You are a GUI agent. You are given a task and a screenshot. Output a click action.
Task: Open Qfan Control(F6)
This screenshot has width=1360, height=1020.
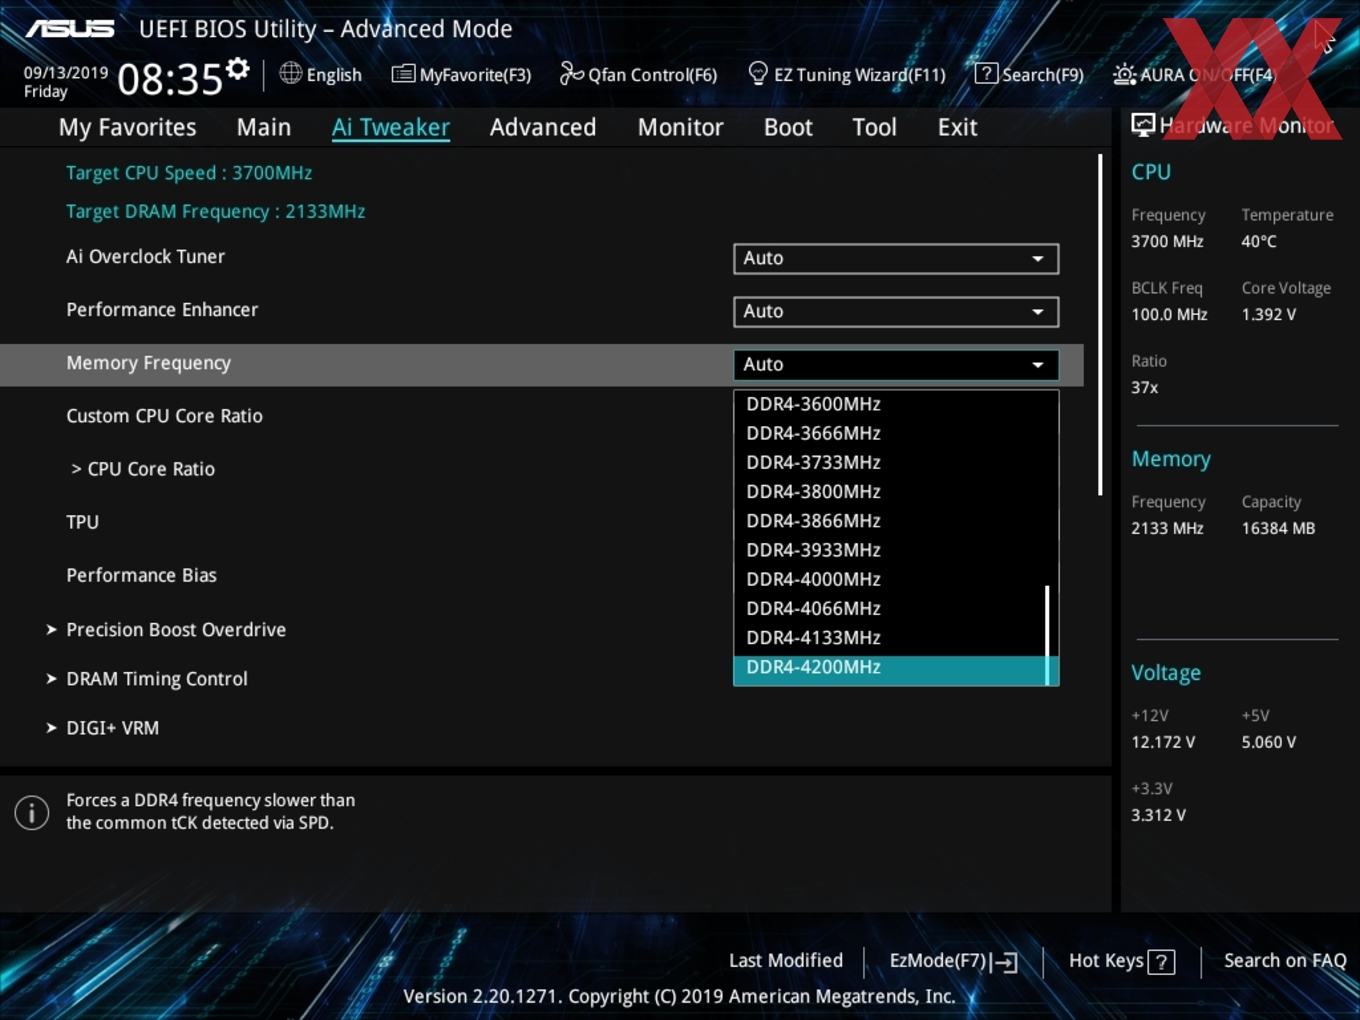[638, 74]
